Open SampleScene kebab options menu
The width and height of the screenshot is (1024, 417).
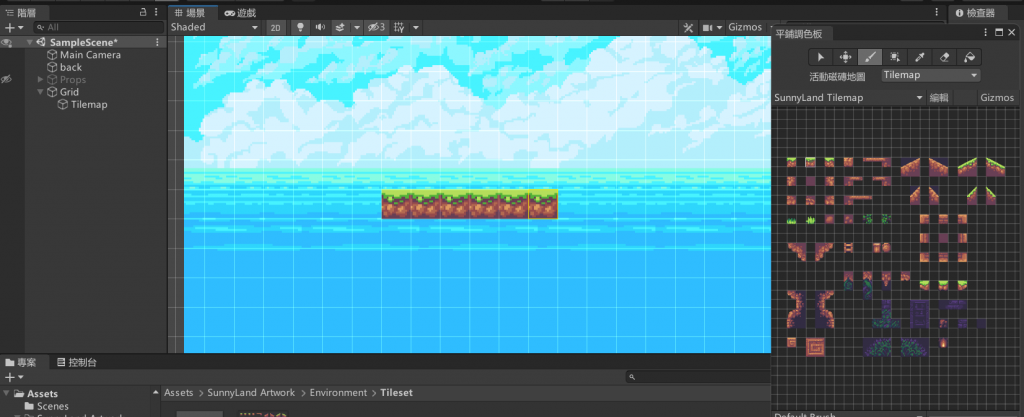click(157, 42)
